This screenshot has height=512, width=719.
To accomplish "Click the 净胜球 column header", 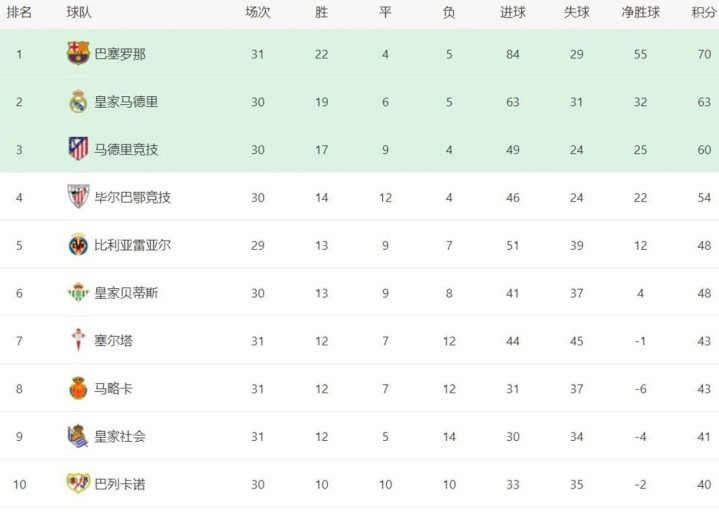I will (641, 12).
